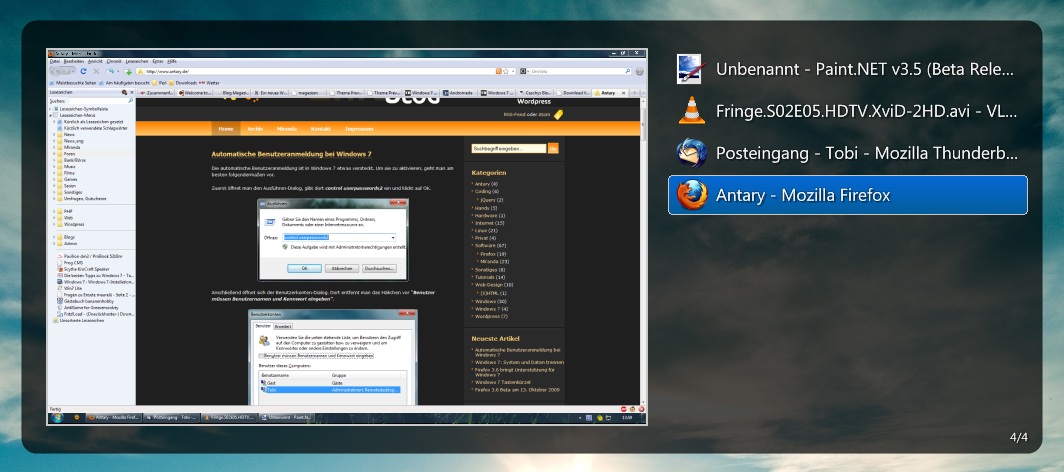Viewport: 1064px width, 472px height.
Task: Click the Firefox back/forward navigation button
Action: click(x=62, y=71)
